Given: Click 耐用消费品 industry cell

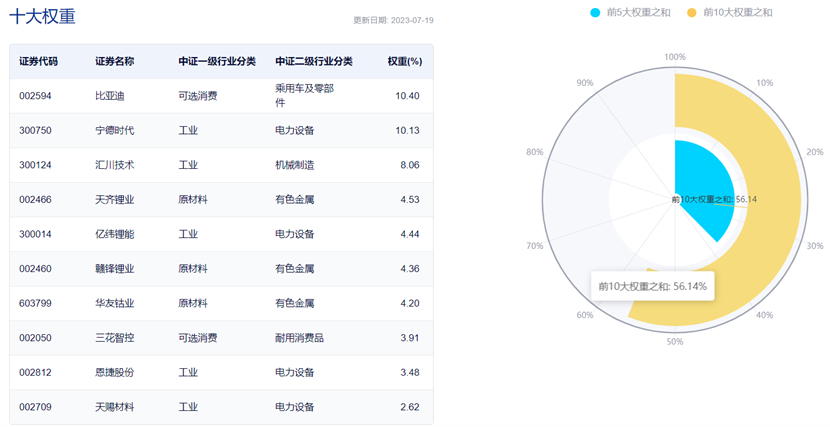Looking at the screenshot, I should coord(300,338).
